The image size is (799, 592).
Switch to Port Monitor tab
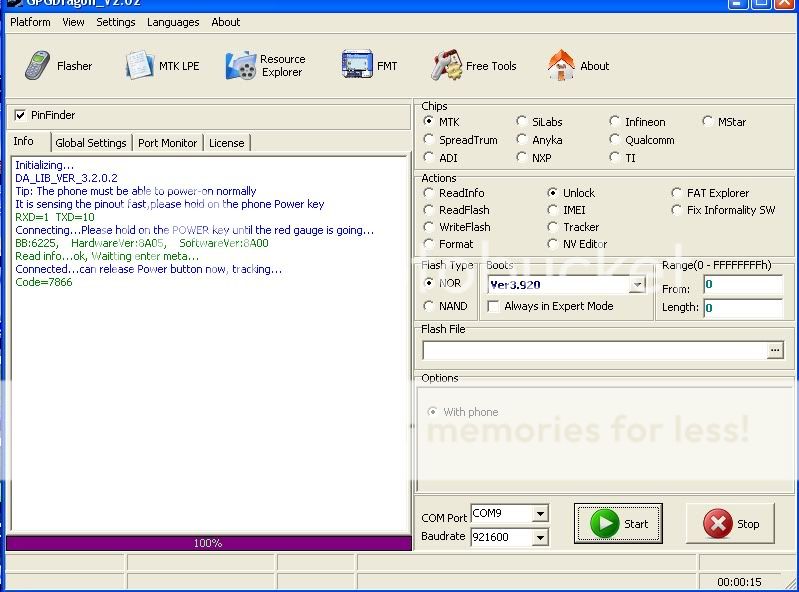(167, 143)
